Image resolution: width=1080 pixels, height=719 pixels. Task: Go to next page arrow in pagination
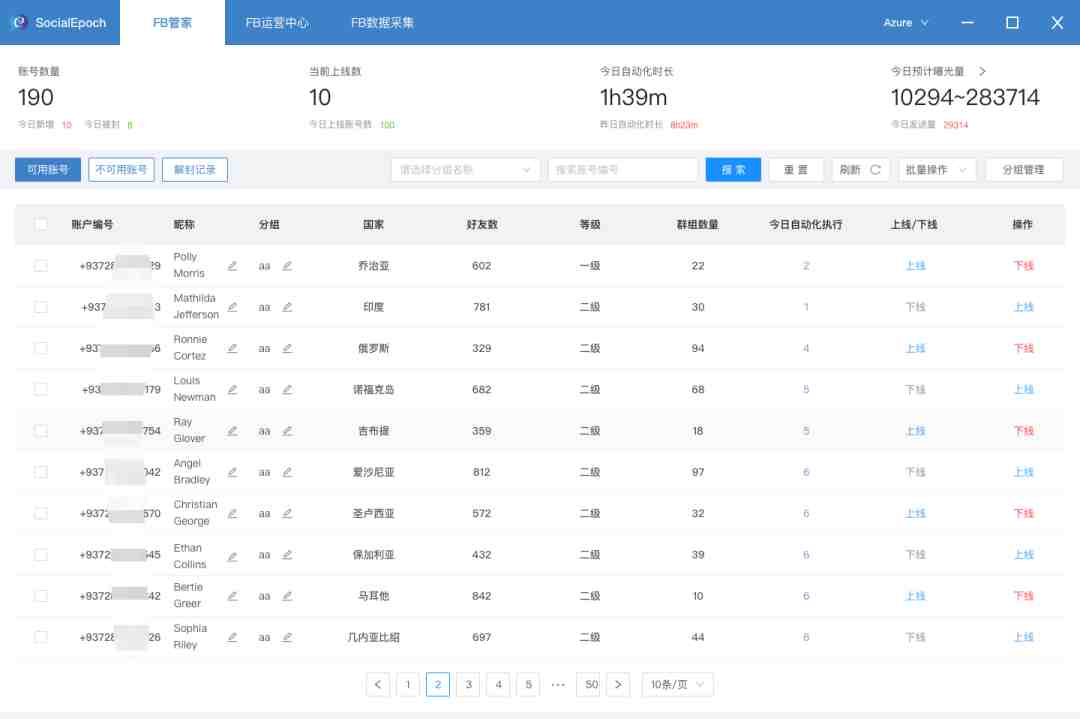coord(618,685)
